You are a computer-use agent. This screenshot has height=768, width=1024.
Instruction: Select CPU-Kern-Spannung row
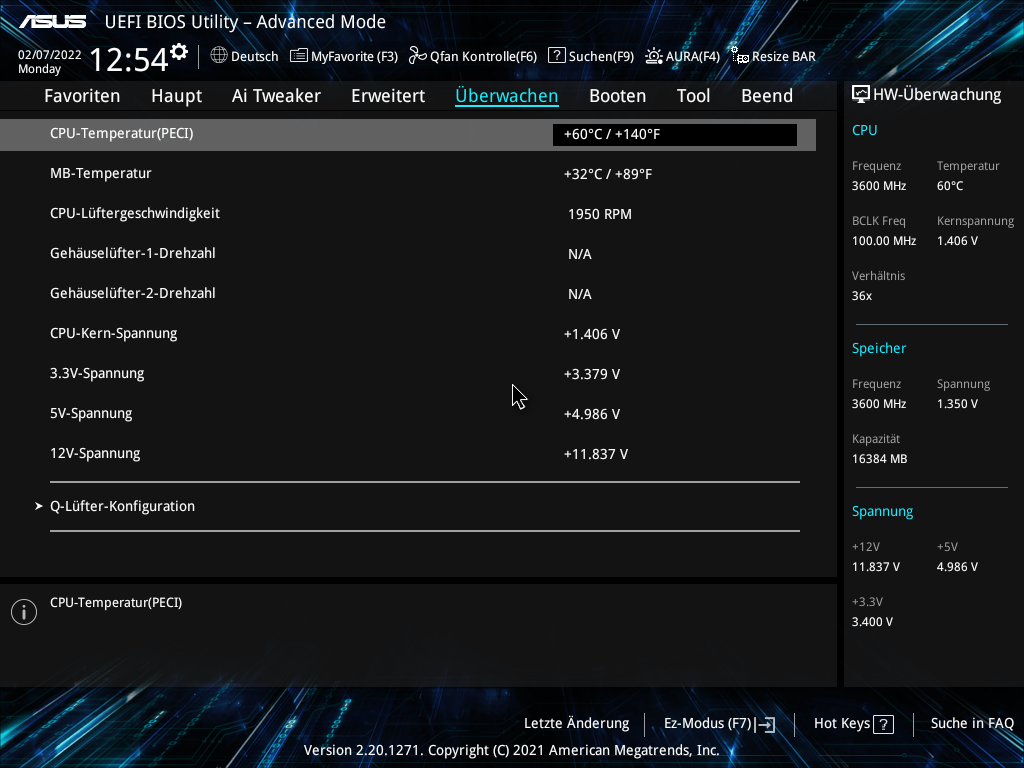coord(408,334)
